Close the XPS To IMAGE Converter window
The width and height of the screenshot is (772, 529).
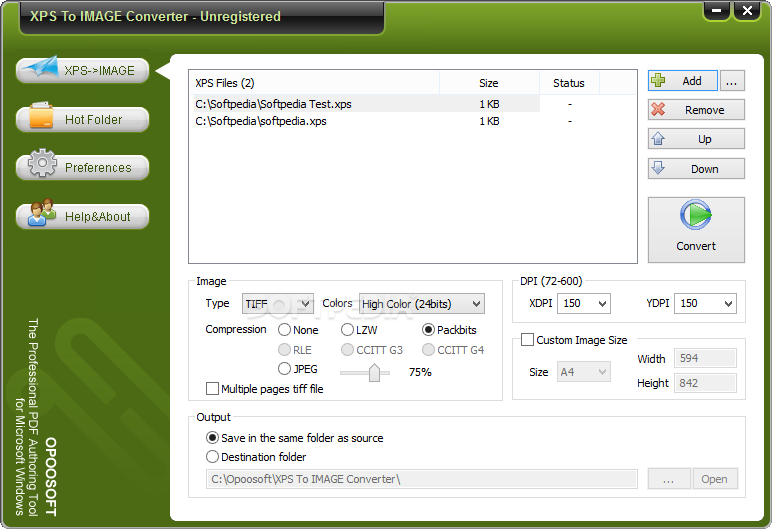(747, 10)
